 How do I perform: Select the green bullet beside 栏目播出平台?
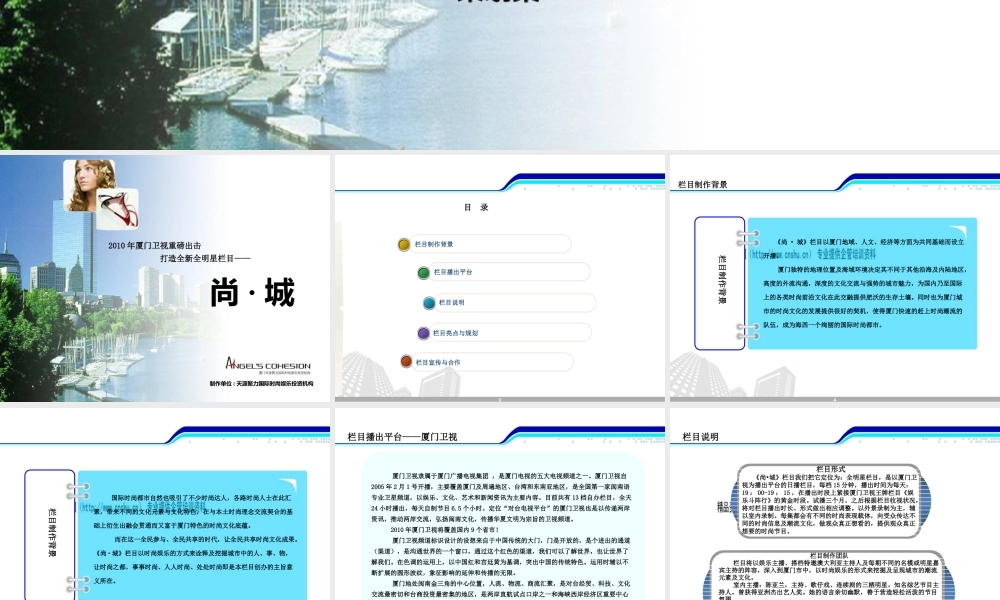tap(423, 273)
